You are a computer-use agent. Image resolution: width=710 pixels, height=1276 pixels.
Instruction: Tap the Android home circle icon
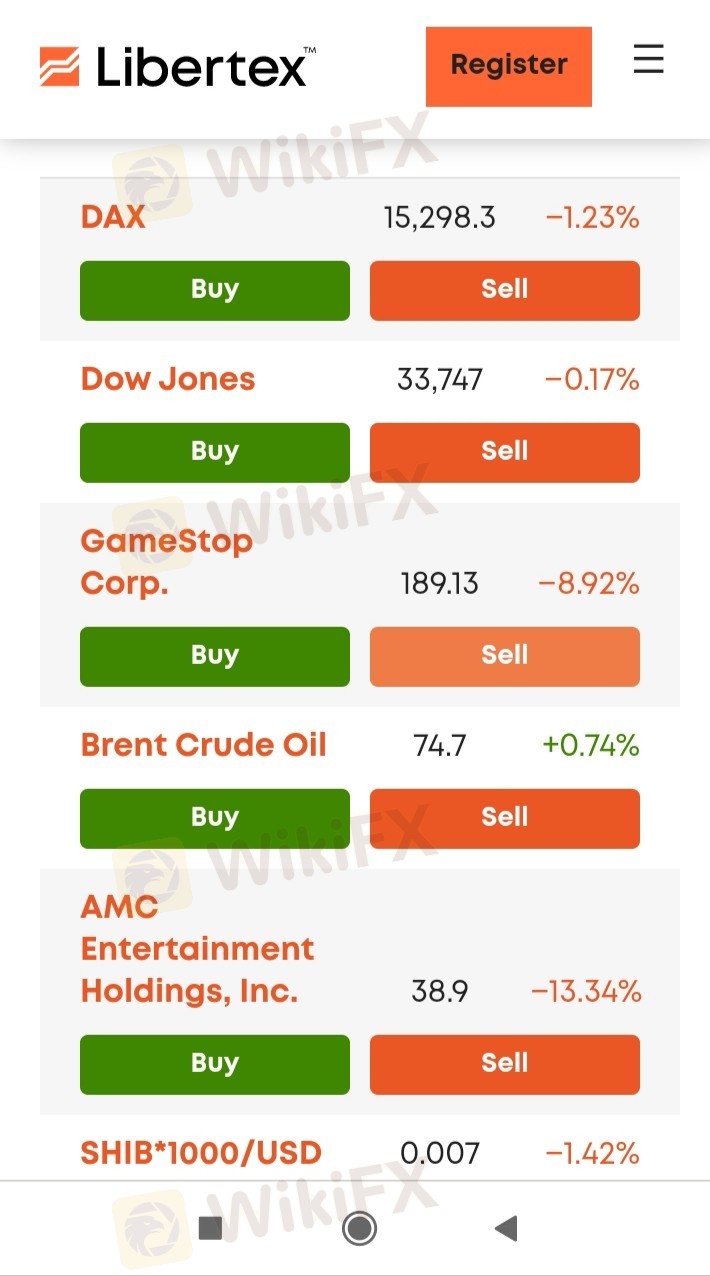pos(359,1228)
